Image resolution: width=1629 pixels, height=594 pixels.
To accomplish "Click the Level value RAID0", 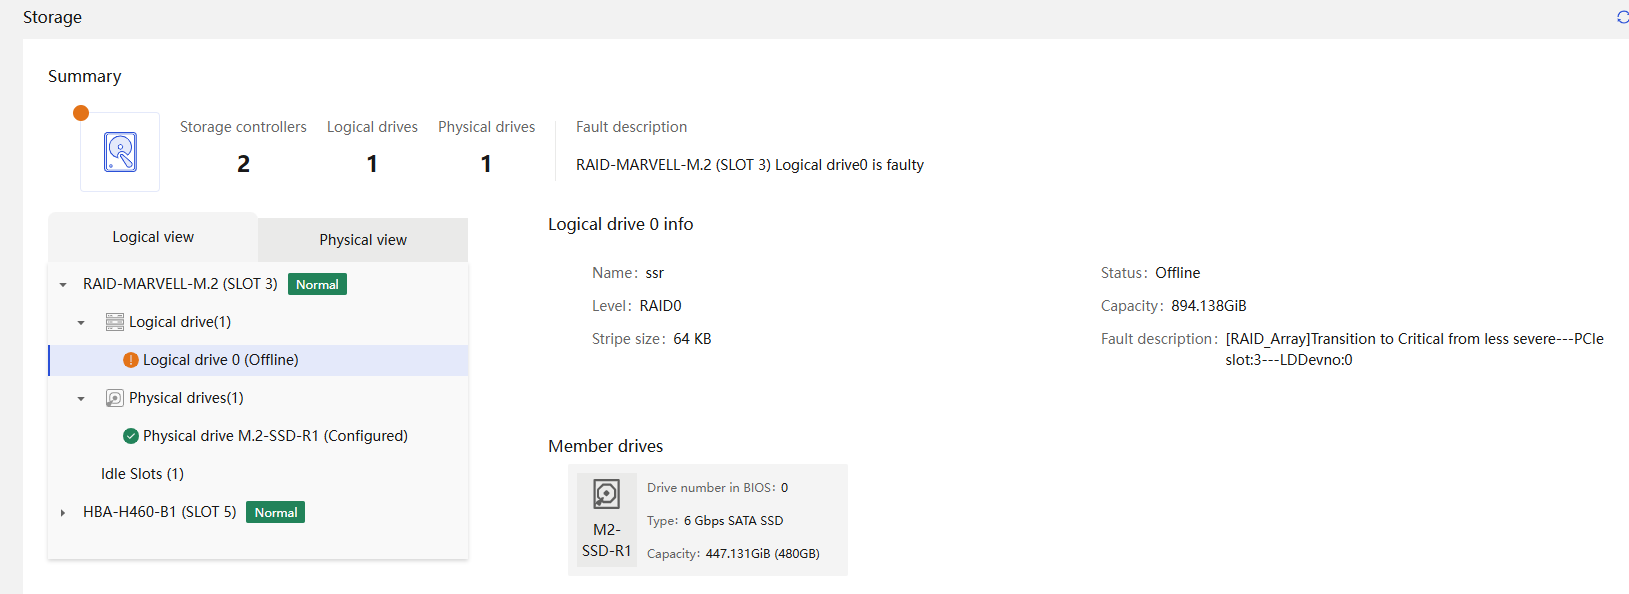I will pos(661,306).
